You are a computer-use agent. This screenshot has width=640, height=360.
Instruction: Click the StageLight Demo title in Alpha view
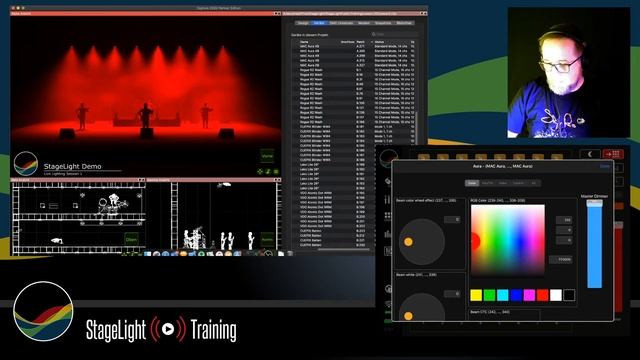tap(72, 166)
